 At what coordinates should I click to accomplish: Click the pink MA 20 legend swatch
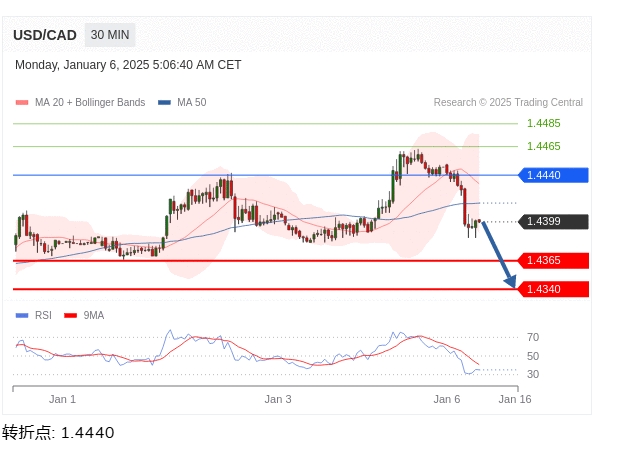point(22,102)
